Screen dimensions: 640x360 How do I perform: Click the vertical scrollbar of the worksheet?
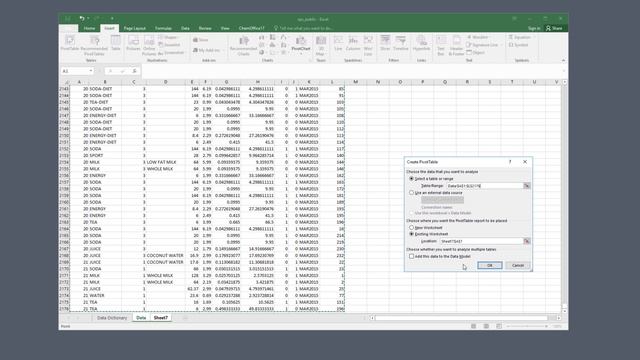tap(564, 196)
